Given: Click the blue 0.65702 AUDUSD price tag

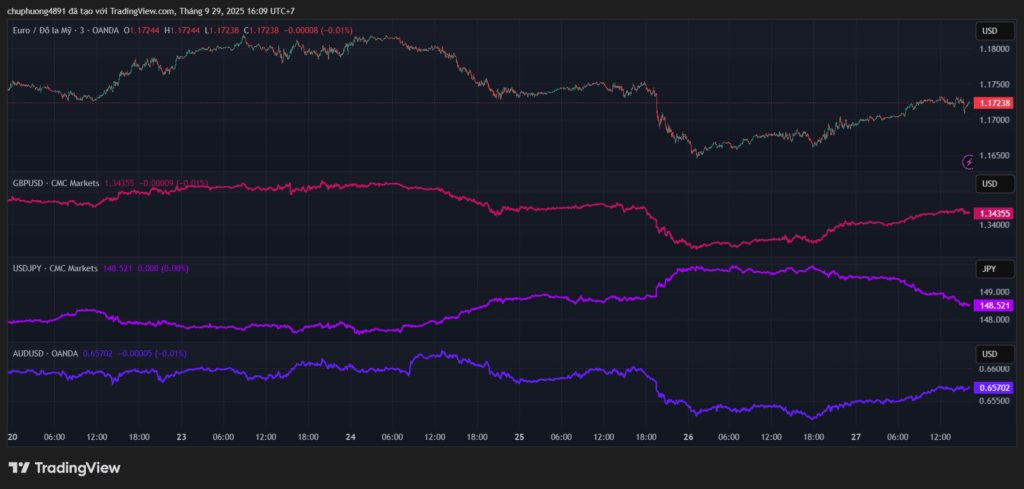Looking at the screenshot, I should click(994, 387).
